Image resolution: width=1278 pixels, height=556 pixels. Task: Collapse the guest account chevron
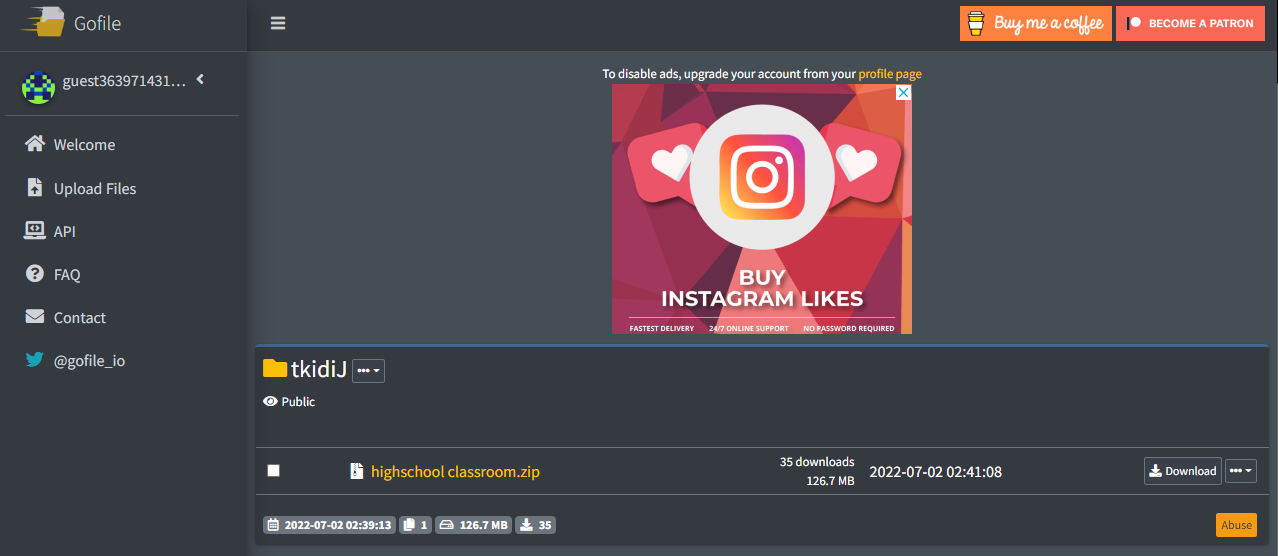coord(200,79)
